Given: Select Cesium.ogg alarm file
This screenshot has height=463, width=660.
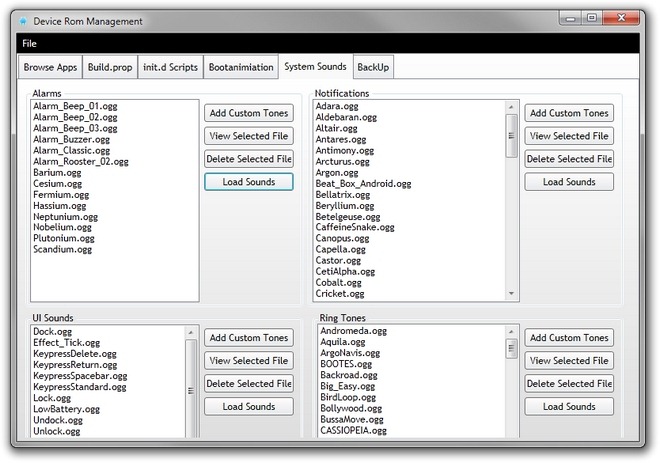Looking at the screenshot, I should [58, 184].
